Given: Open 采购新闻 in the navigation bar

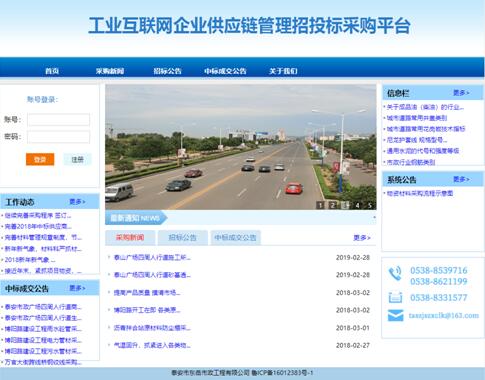Looking at the screenshot, I should click(x=110, y=71).
